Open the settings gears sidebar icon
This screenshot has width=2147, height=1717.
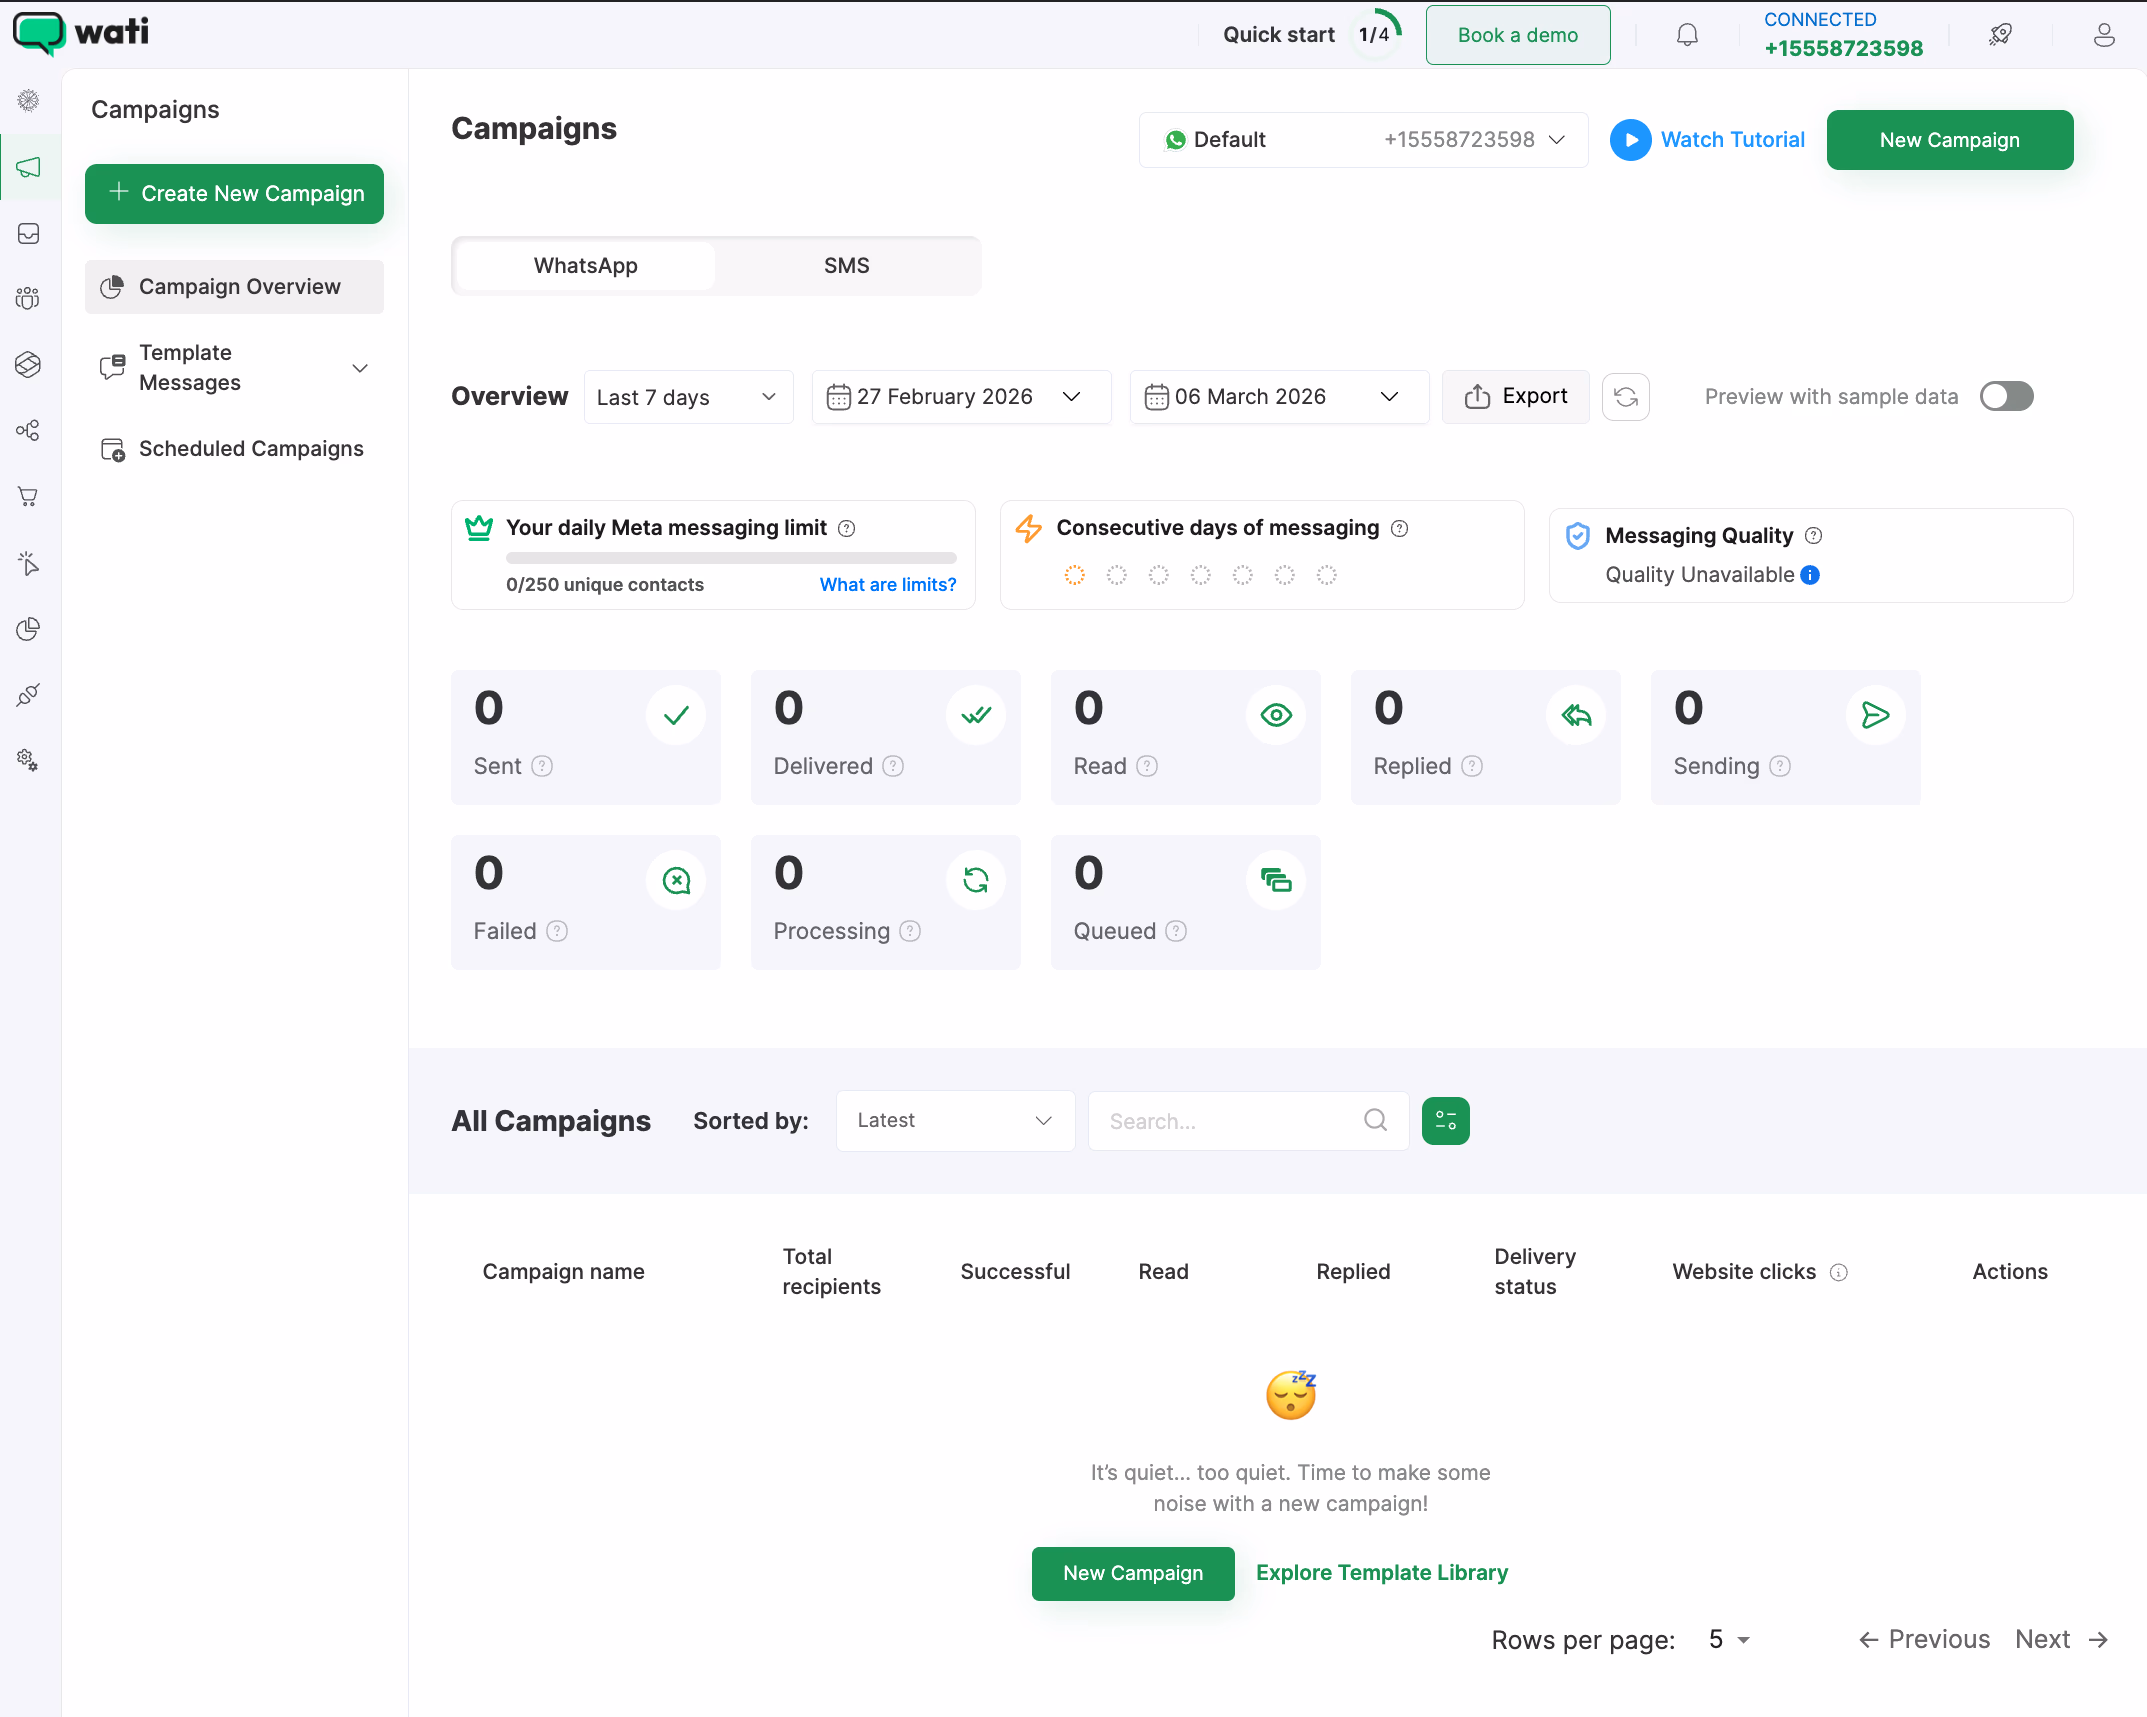pyautogui.click(x=29, y=760)
